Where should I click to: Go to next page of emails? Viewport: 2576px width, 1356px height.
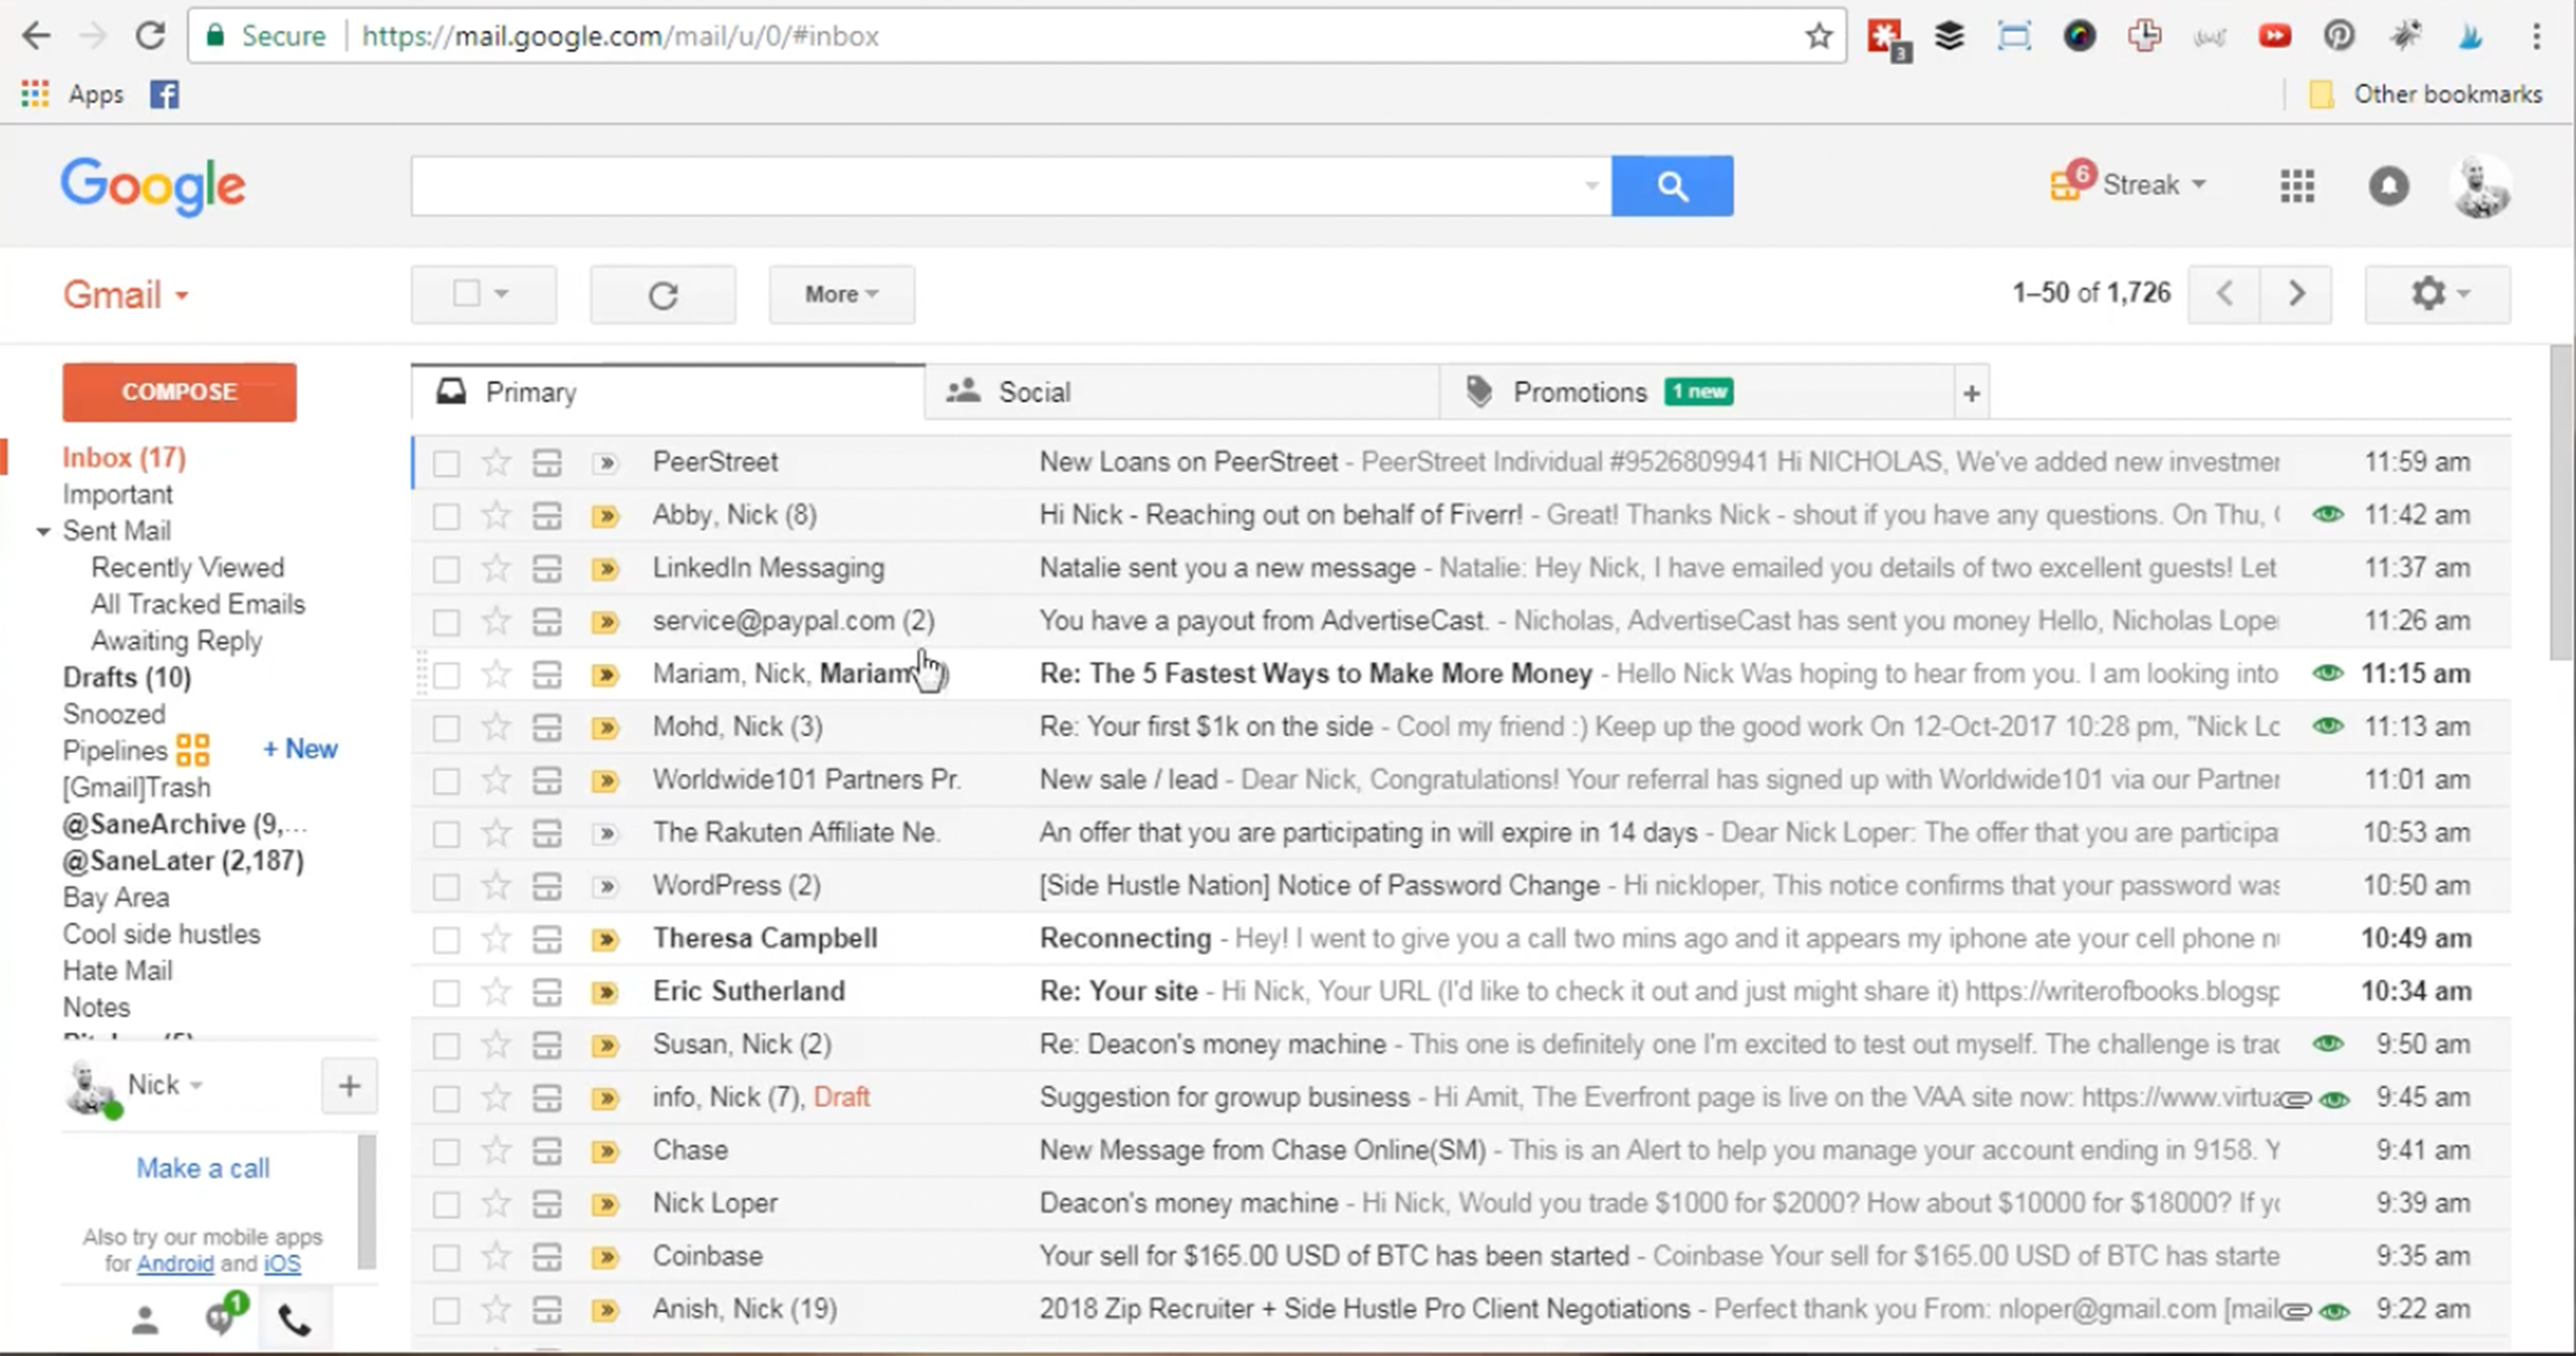tap(2296, 294)
